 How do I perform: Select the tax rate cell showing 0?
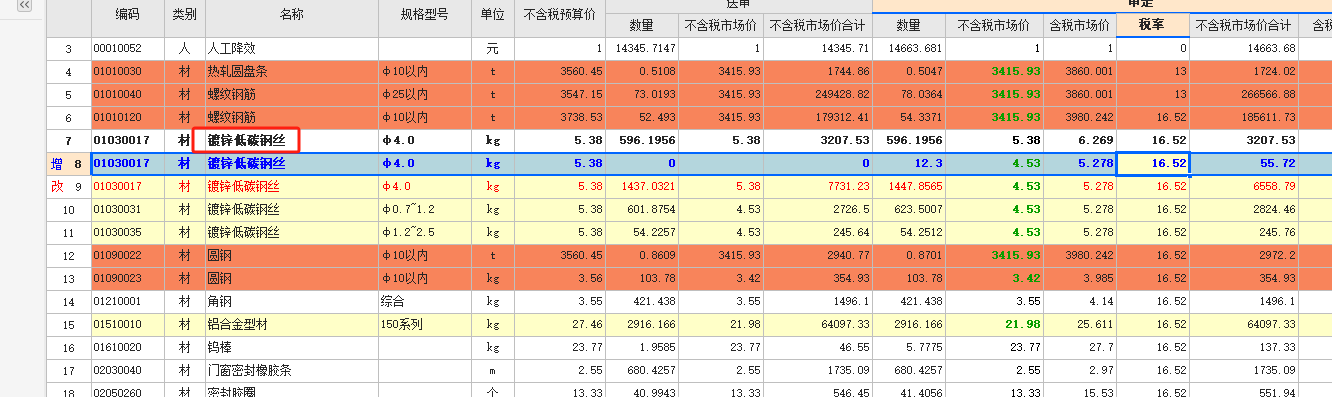click(x=1153, y=48)
